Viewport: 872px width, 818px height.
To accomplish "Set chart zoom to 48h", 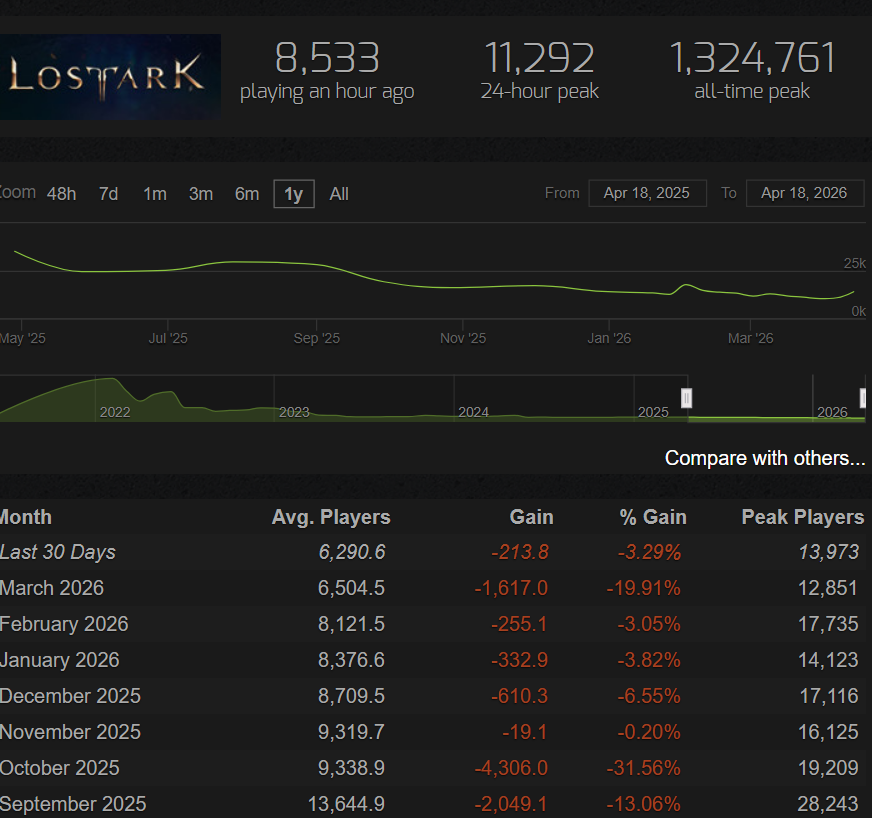I will pyautogui.click(x=61, y=194).
